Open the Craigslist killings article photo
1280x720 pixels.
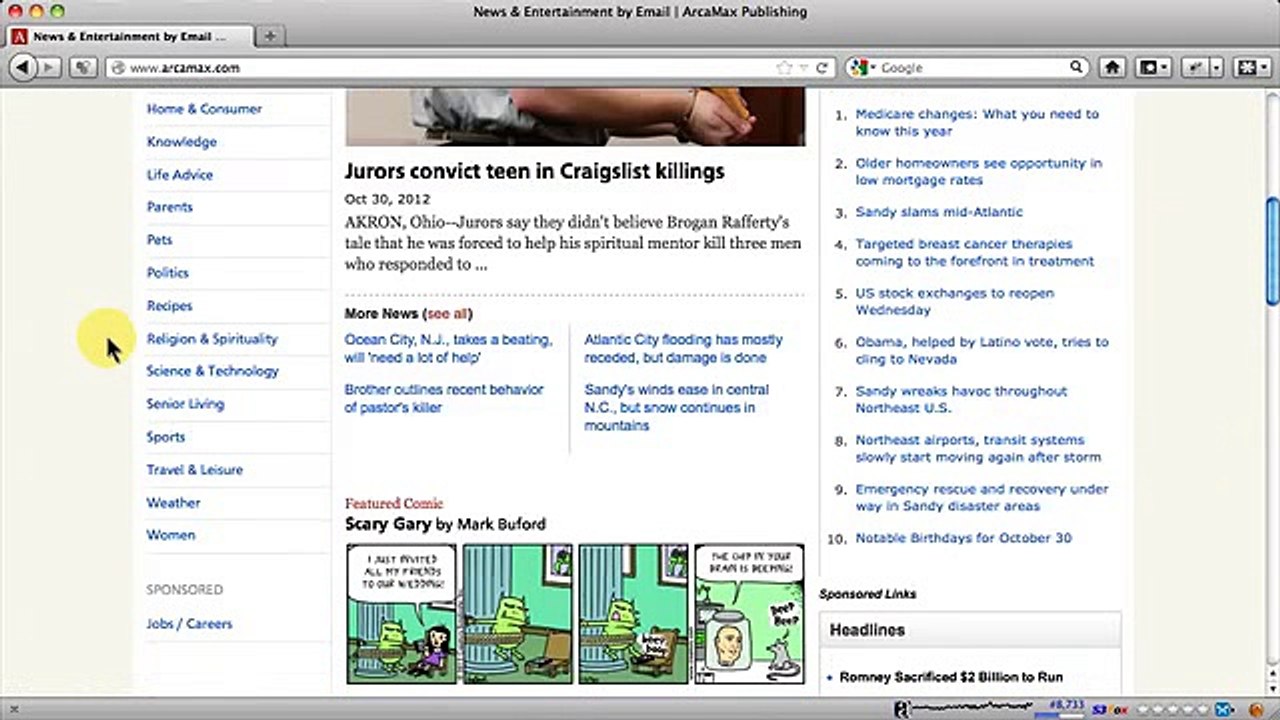575,116
